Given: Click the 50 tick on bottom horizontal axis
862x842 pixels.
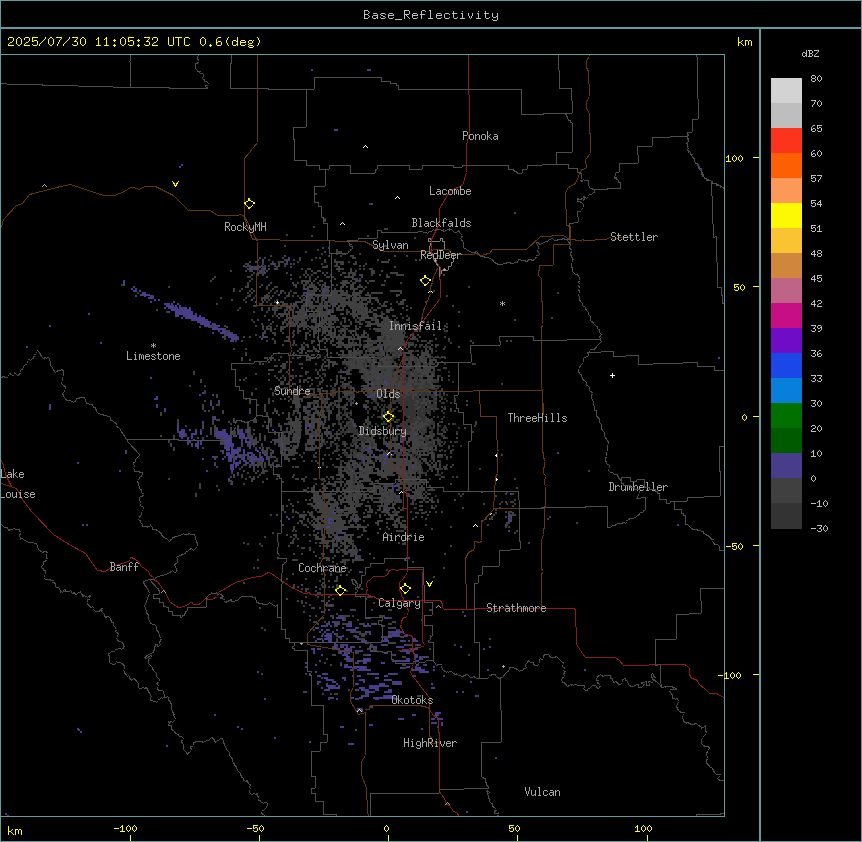Looking at the screenshot, I should [514, 828].
